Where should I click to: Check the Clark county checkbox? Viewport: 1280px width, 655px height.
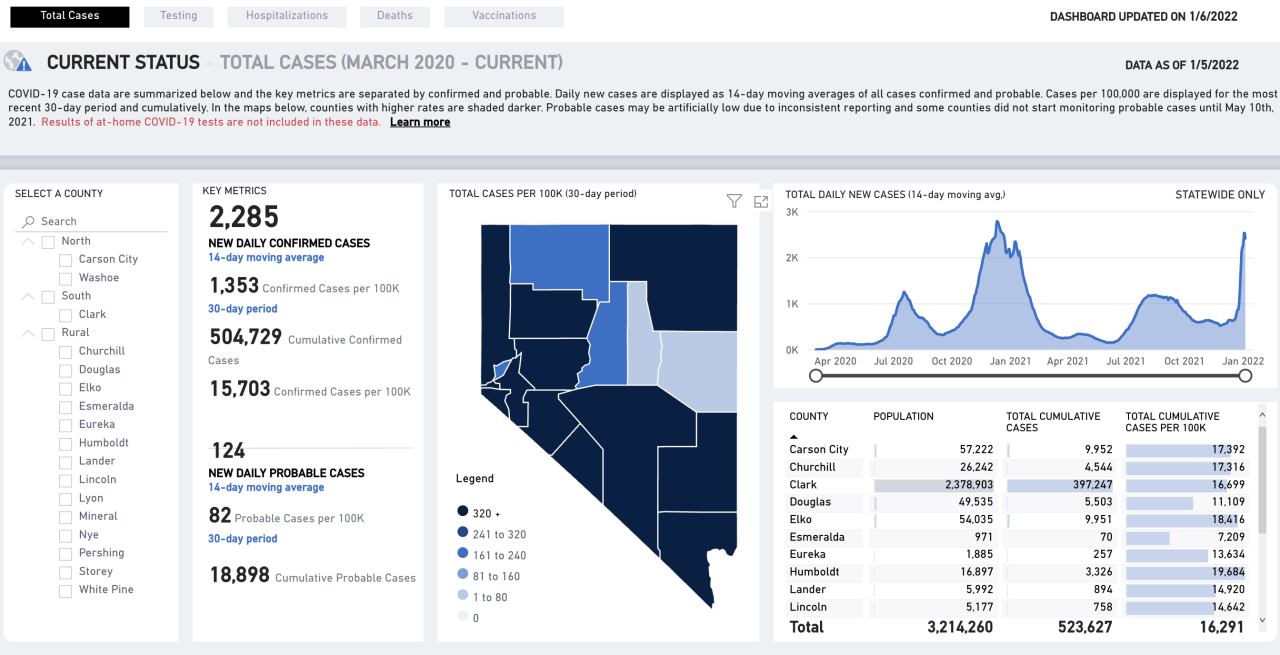tap(64, 314)
